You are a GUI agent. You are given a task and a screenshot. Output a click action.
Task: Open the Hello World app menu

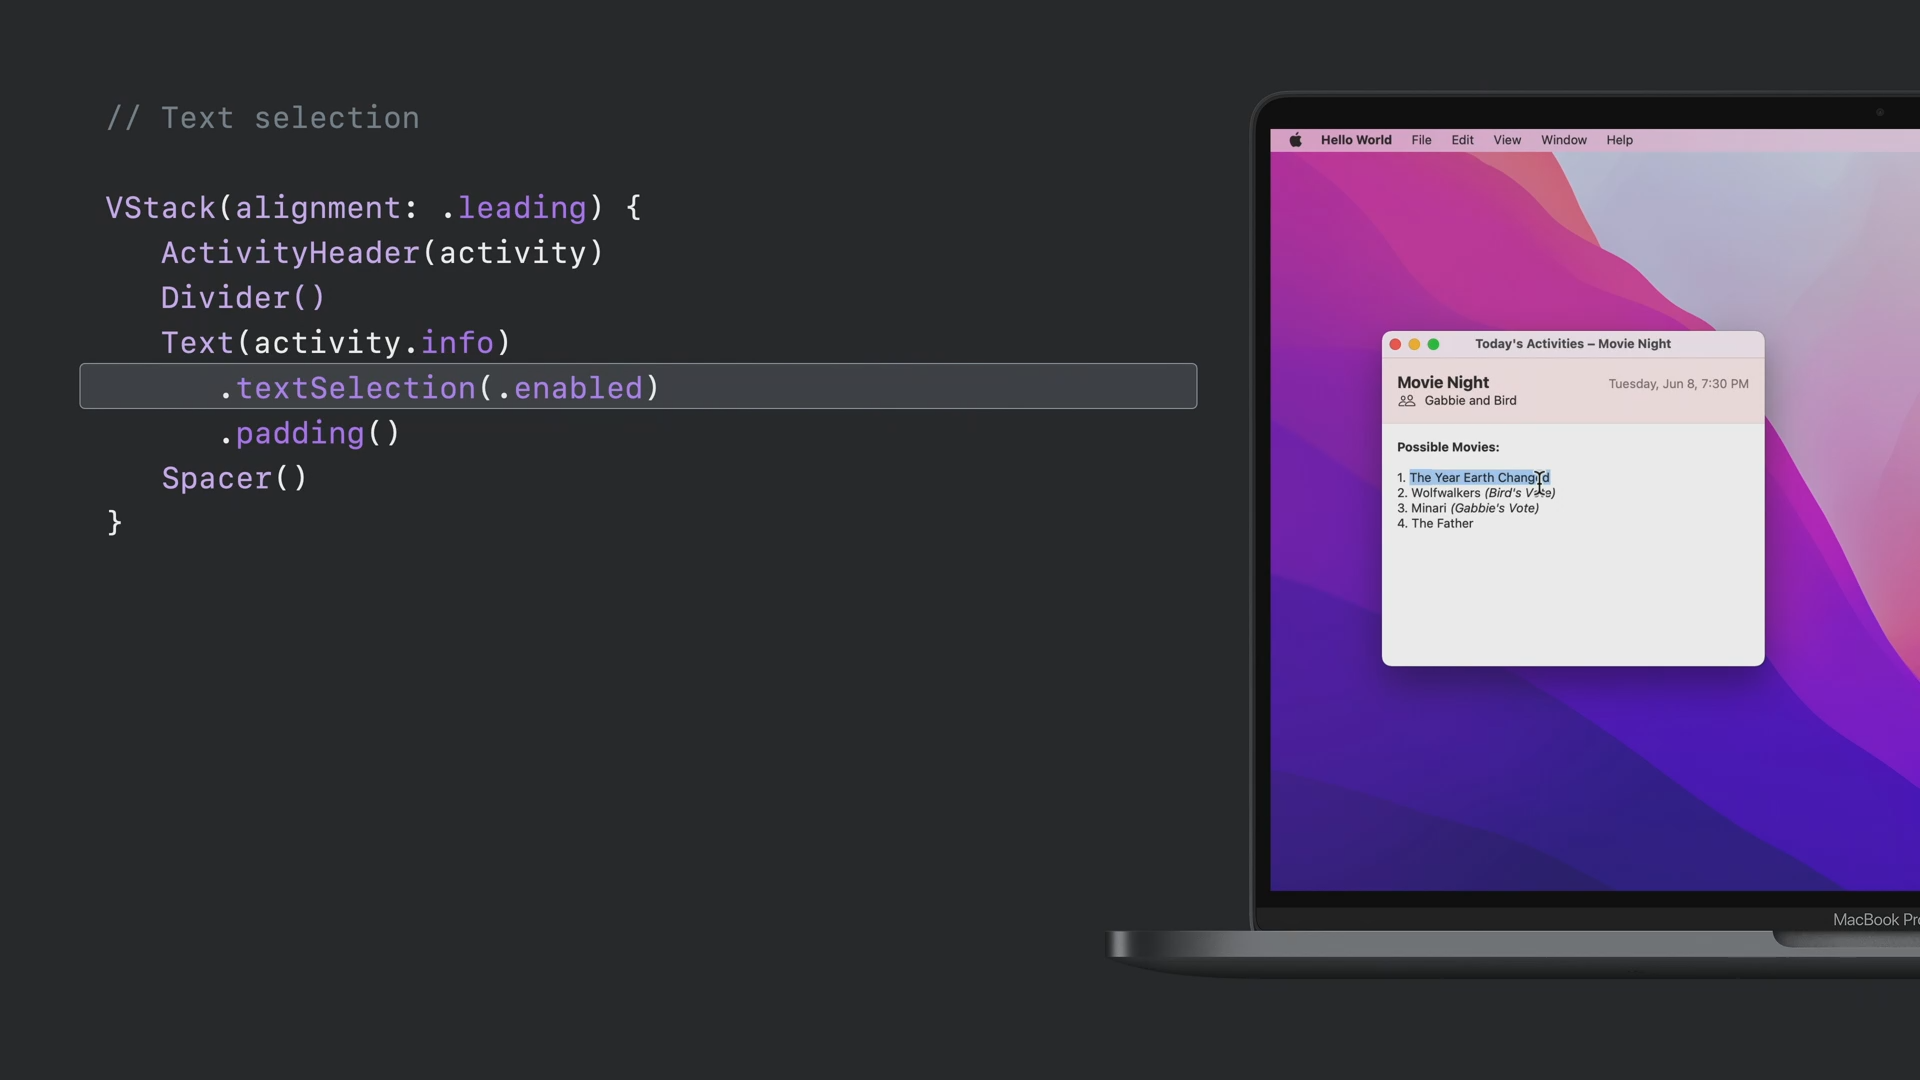pyautogui.click(x=1355, y=140)
